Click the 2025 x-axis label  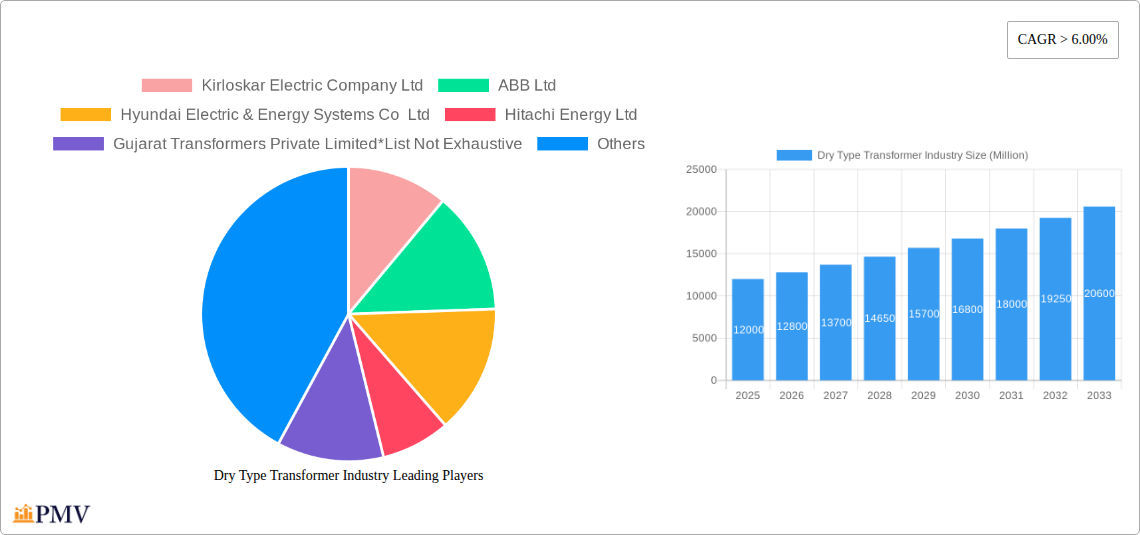(748, 395)
